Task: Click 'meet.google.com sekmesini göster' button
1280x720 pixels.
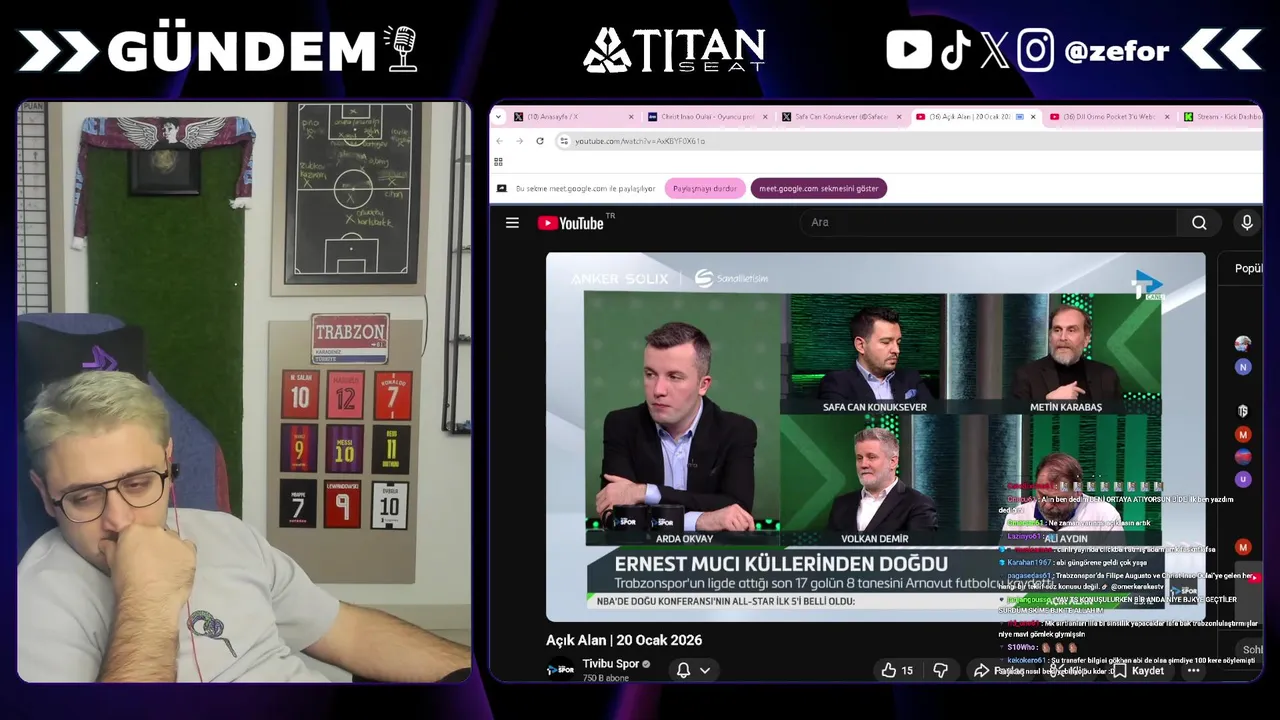Action: (x=819, y=188)
